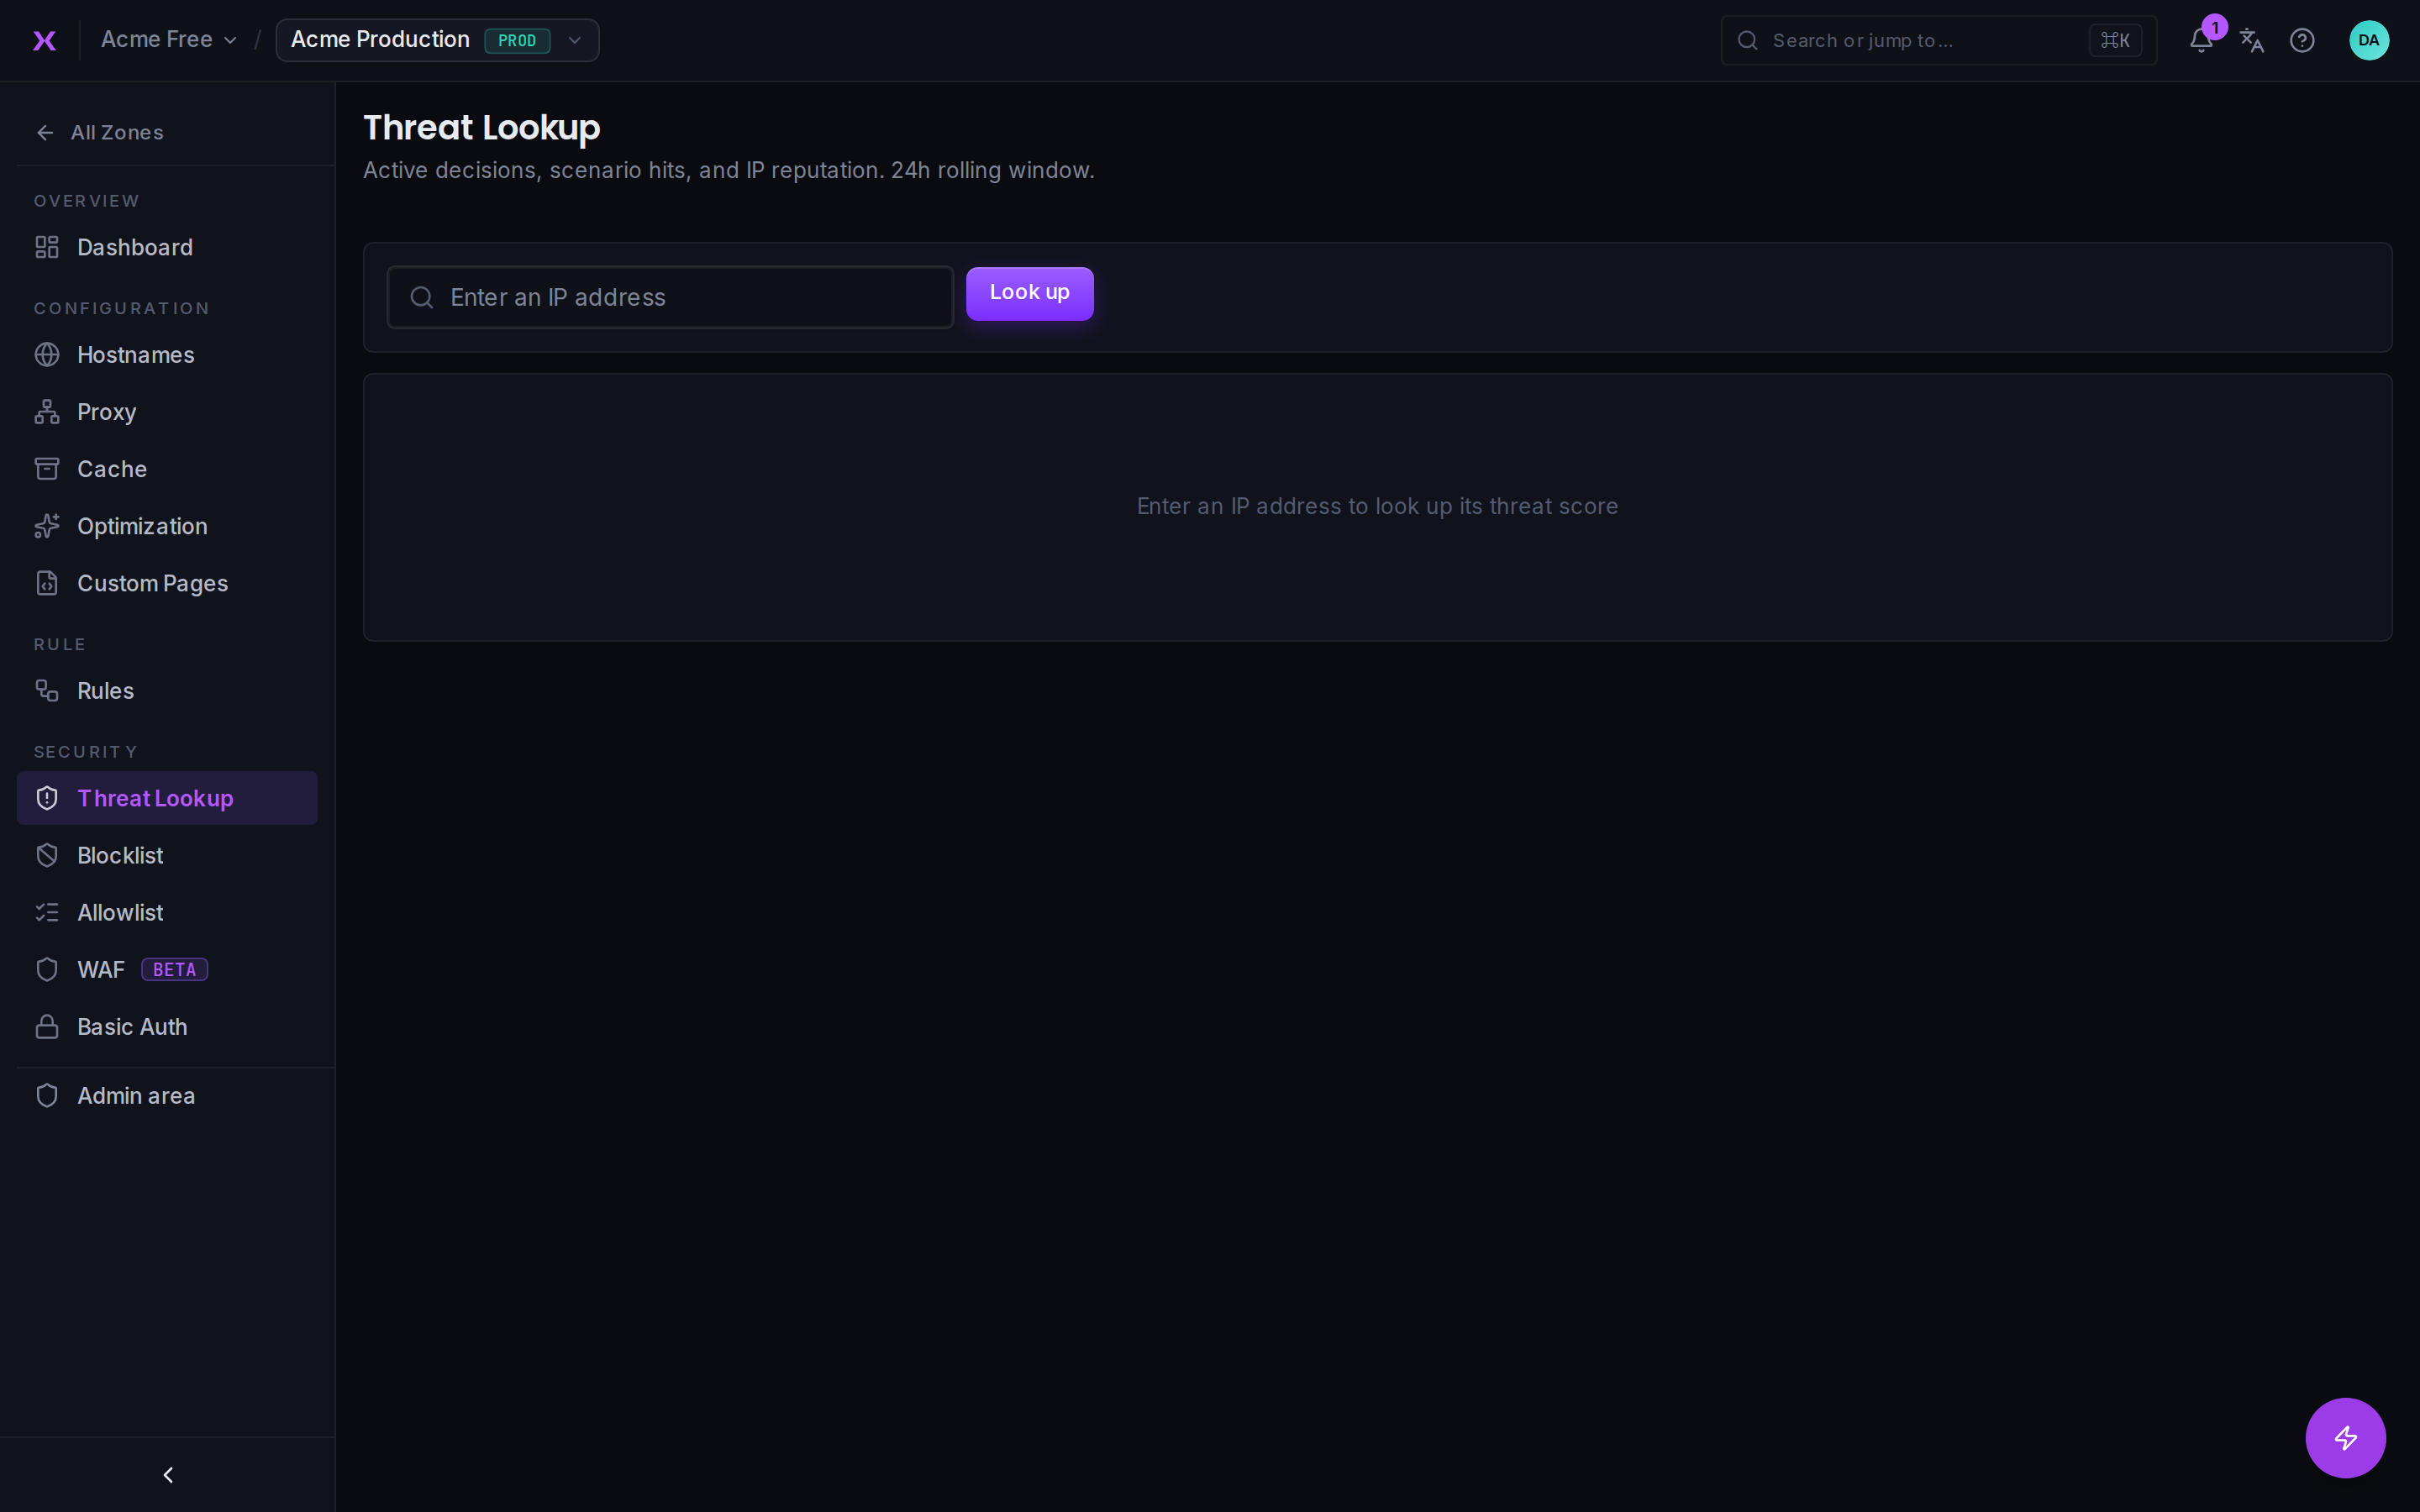Focus the Enter an IP address field
The width and height of the screenshot is (2420, 1512).
pos(670,297)
